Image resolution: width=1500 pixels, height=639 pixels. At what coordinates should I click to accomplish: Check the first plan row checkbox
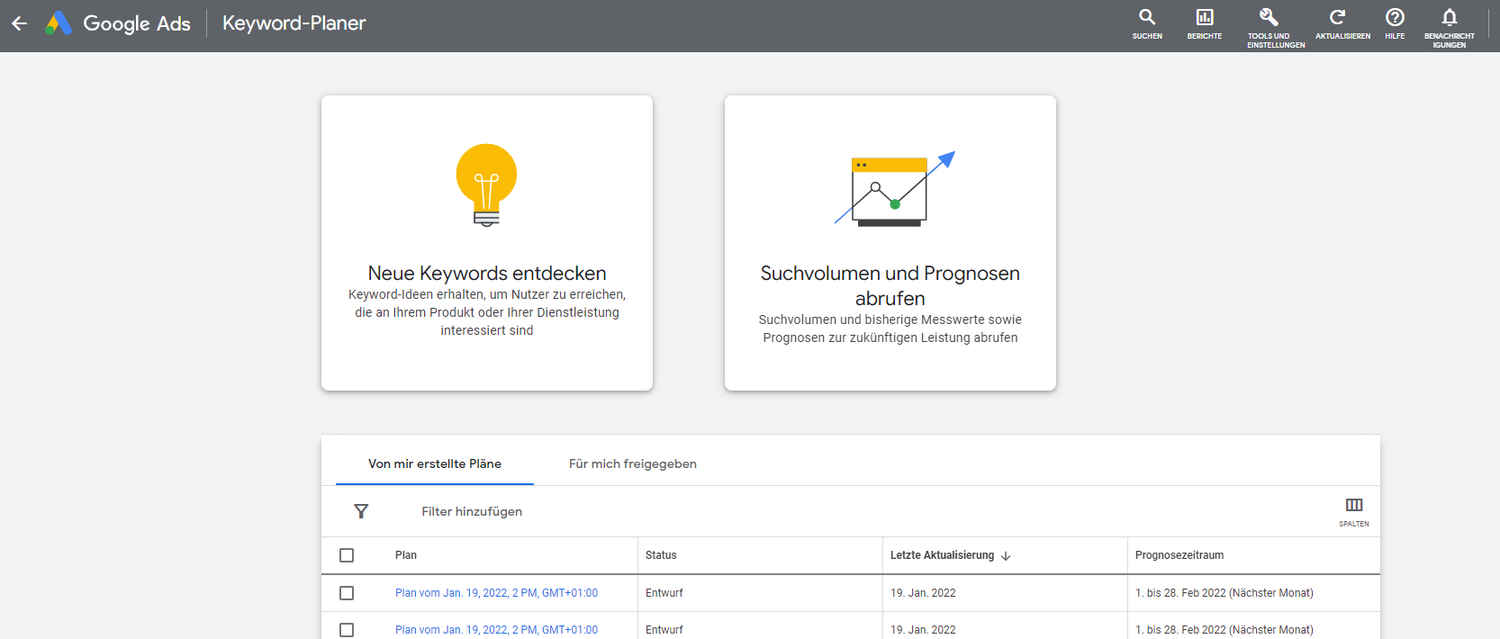[x=347, y=593]
